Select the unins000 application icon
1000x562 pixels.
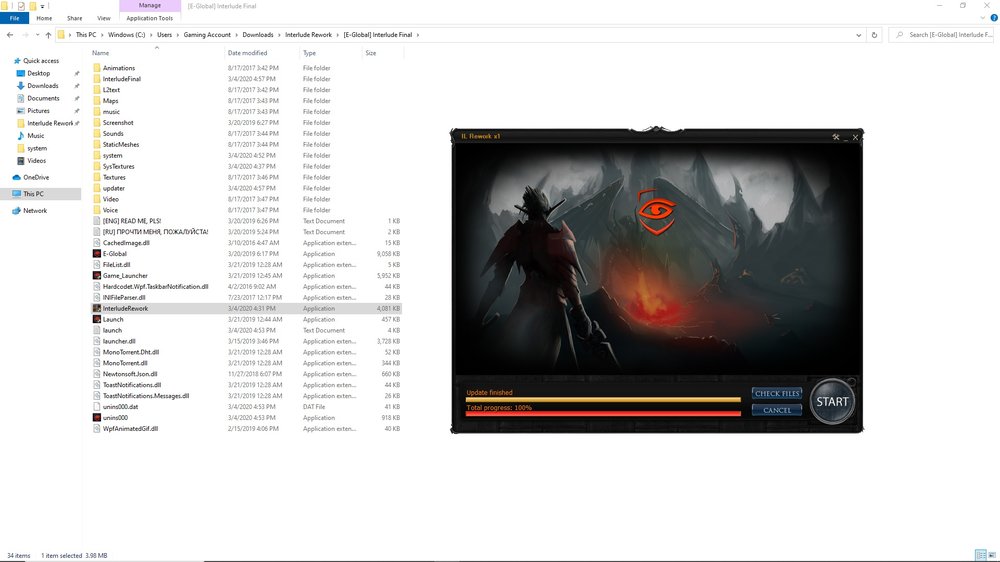pos(96,418)
